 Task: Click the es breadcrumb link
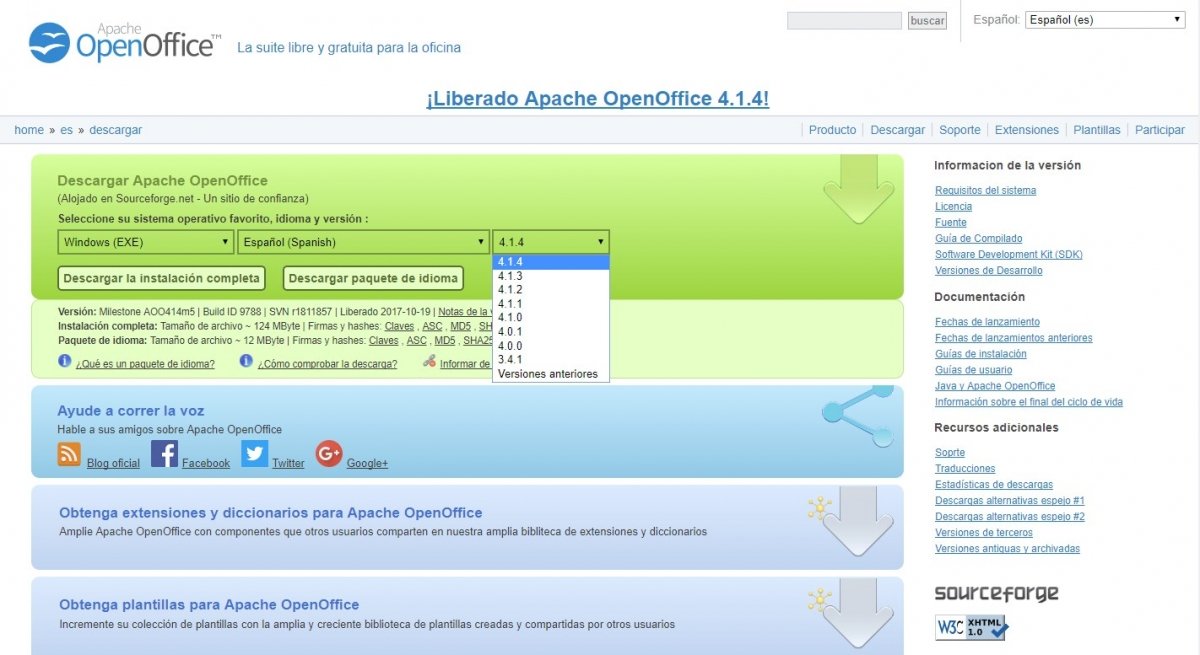pos(66,130)
